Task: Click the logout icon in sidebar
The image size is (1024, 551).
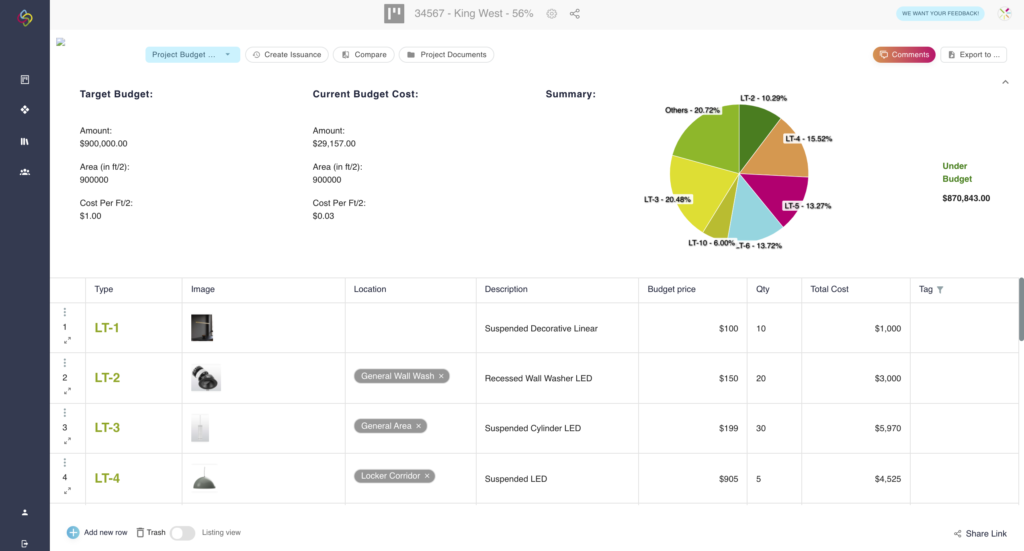Action: [25, 543]
